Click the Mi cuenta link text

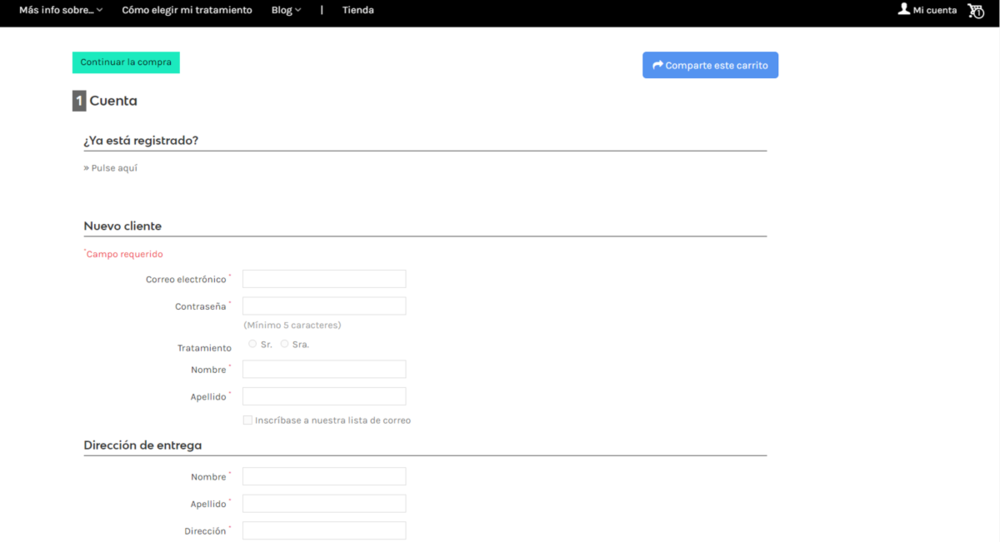click(935, 10)
